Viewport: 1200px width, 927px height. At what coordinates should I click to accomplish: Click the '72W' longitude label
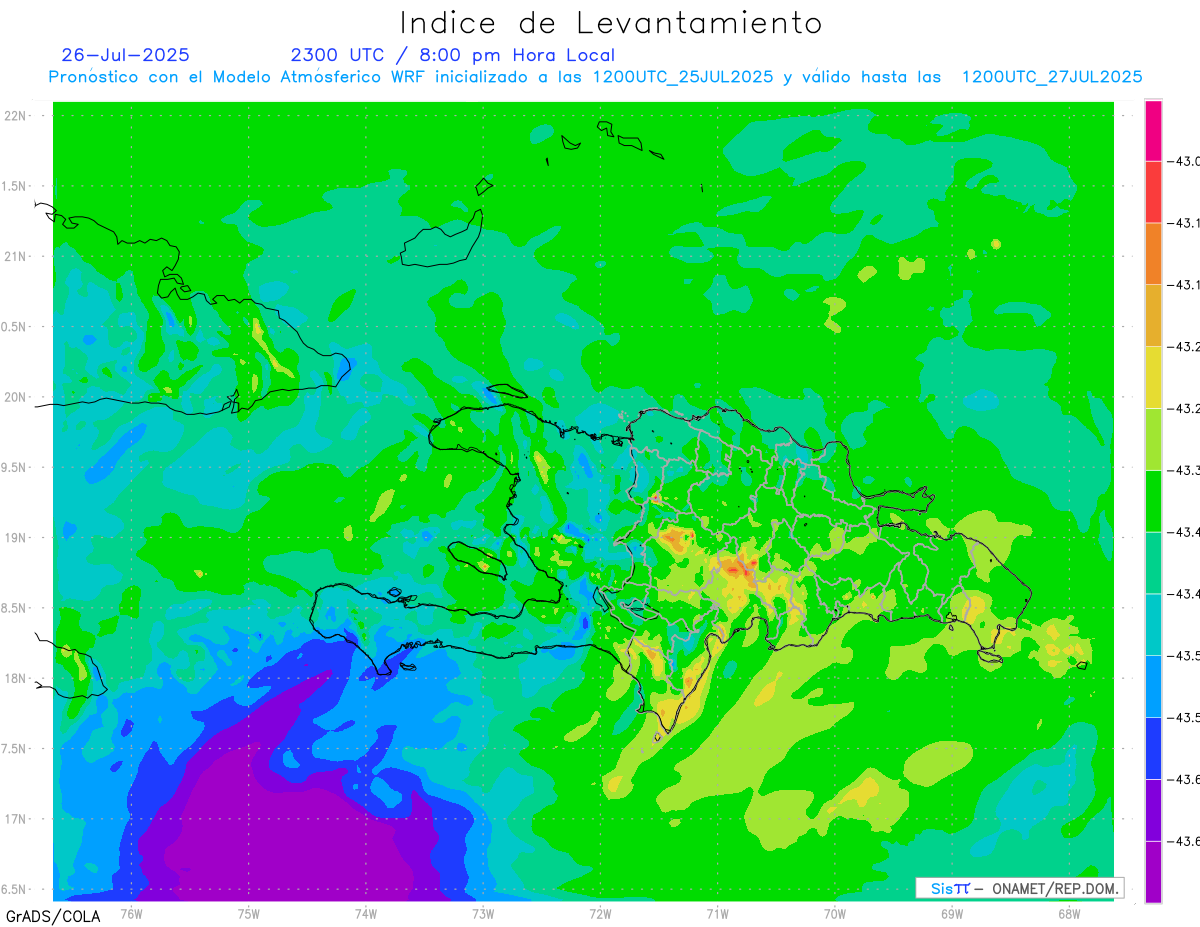(600, 913)
